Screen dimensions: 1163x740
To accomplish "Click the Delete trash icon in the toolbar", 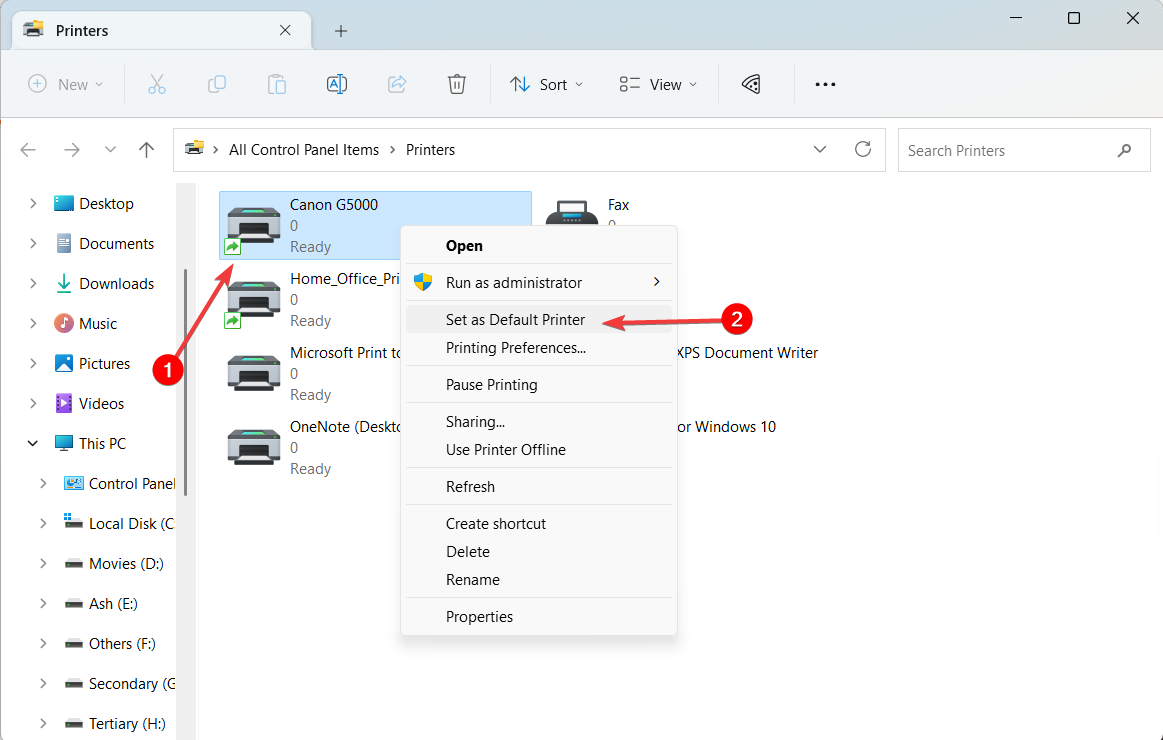I will tap(457, 84).
